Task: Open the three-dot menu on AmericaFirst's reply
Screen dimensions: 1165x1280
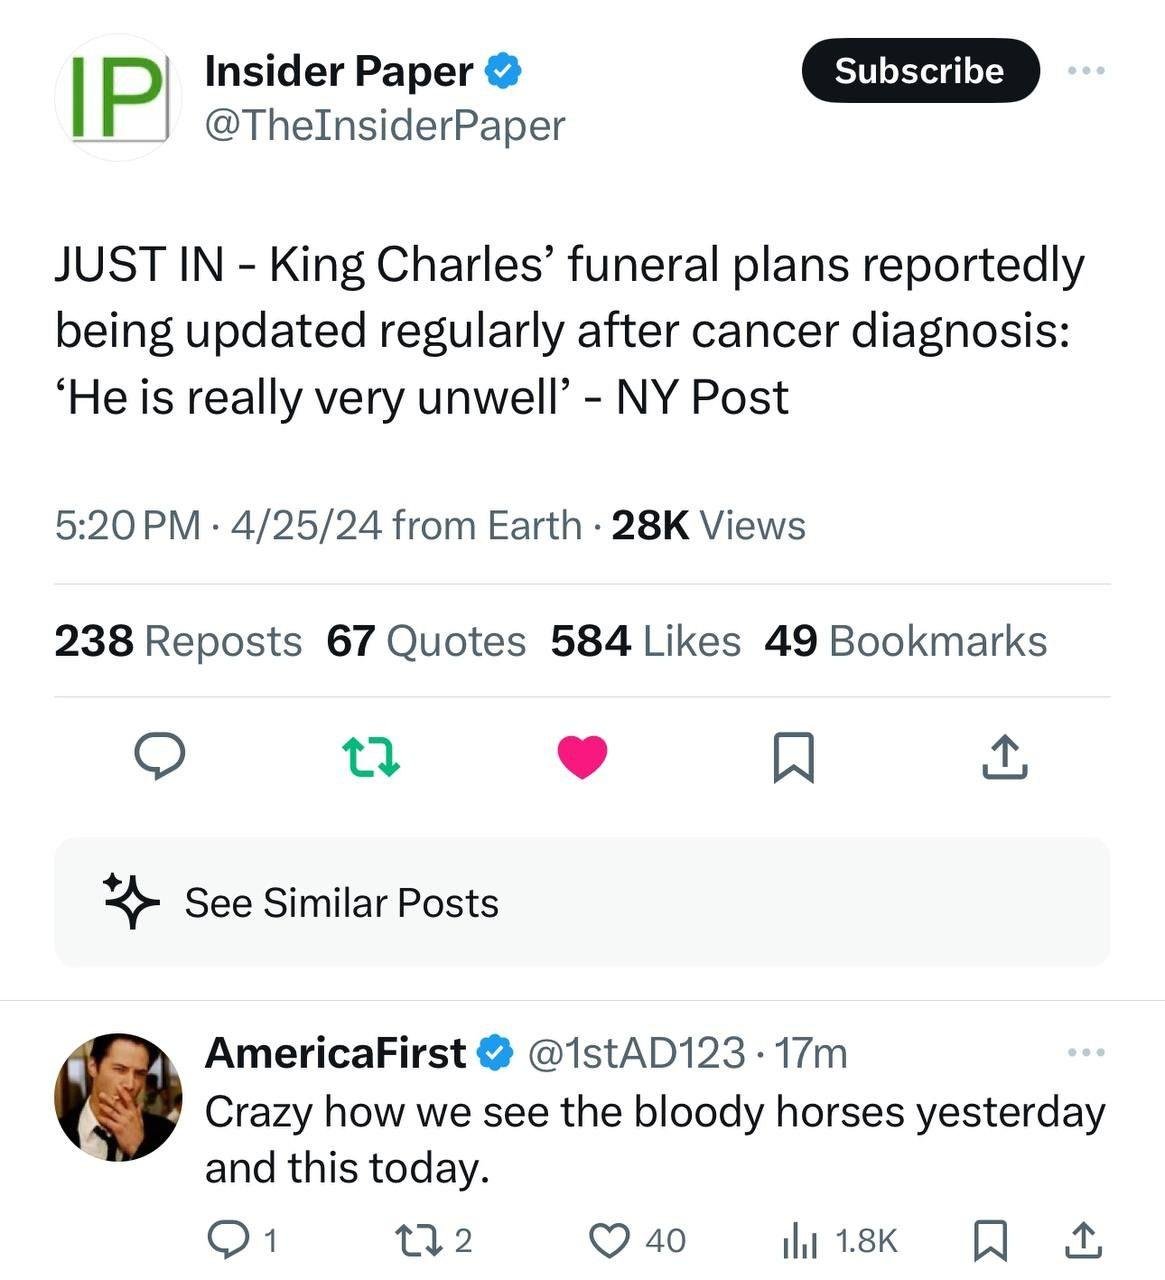Action: pyautogui.click(x=1087, y=1052)
